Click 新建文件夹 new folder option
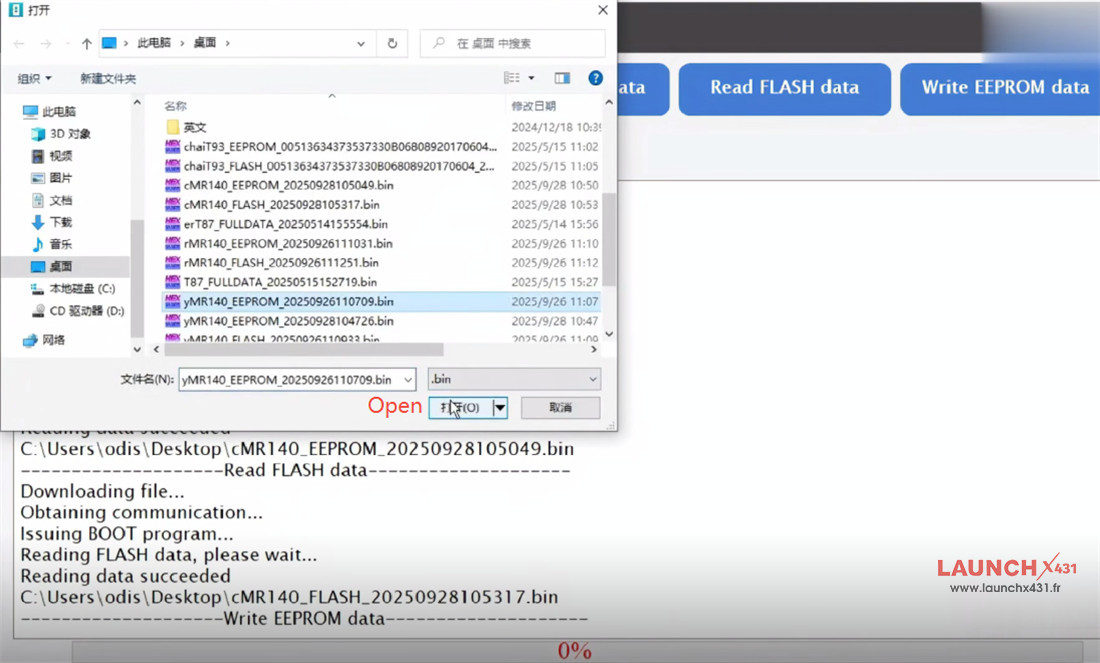The height and width of the screenshot is (663, 1100). [108, 78]
